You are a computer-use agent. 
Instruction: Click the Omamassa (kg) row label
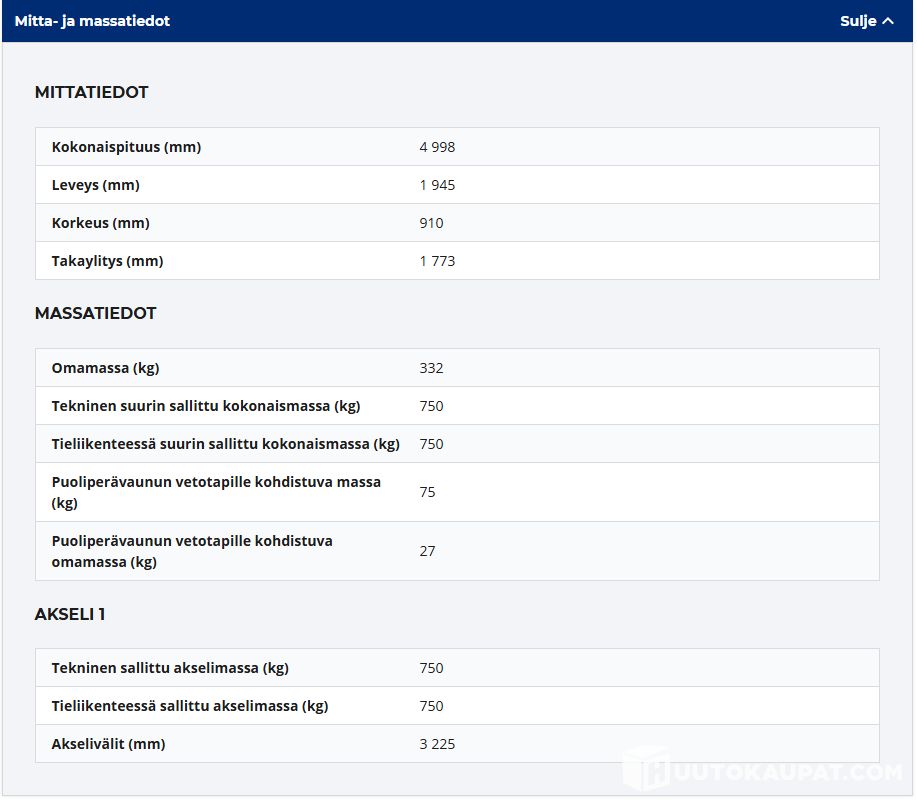[x=105, y=368]
